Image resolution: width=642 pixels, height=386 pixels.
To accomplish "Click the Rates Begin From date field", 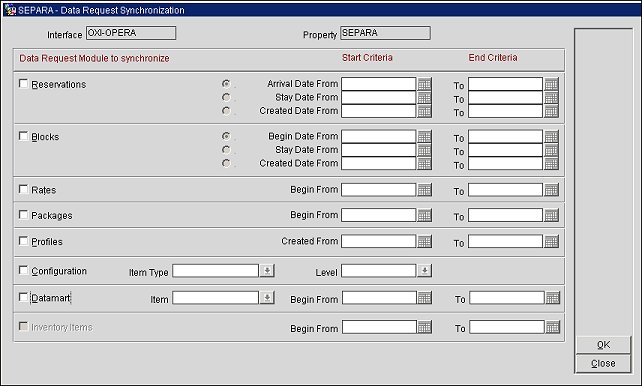I will (378, 190).
